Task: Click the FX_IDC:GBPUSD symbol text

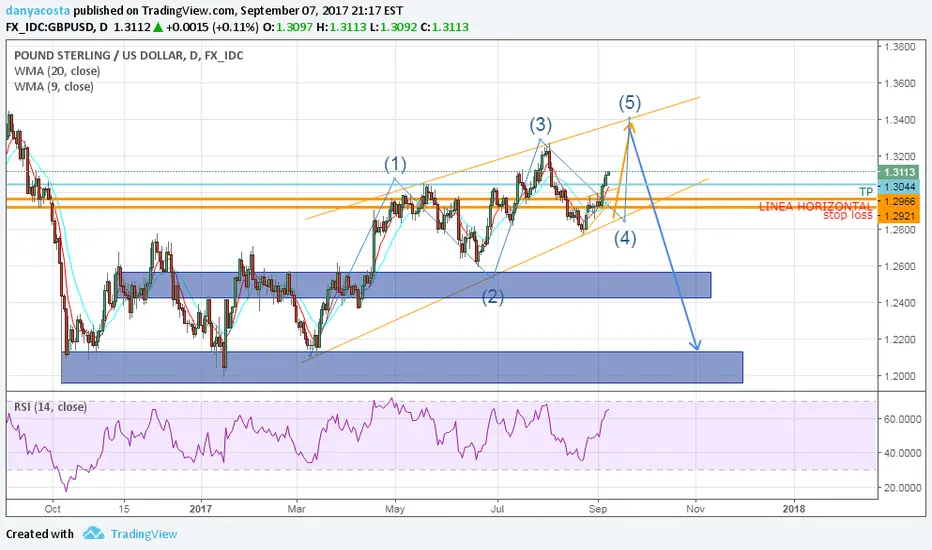Action: click(51, 27)
